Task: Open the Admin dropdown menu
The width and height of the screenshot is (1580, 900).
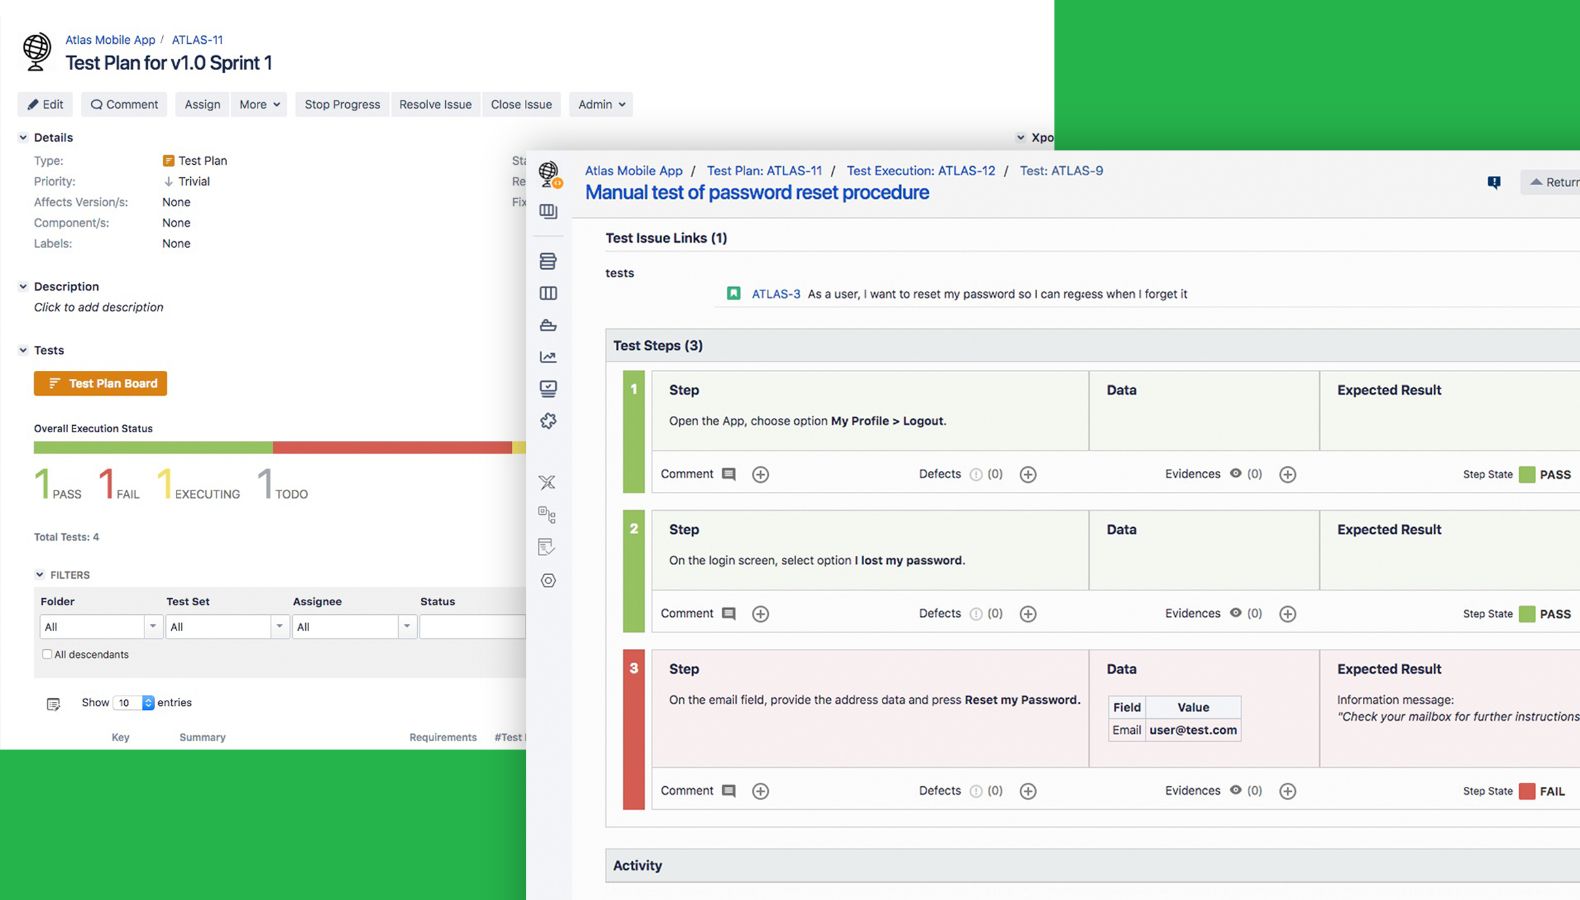Action: click(x=601, y=104)
